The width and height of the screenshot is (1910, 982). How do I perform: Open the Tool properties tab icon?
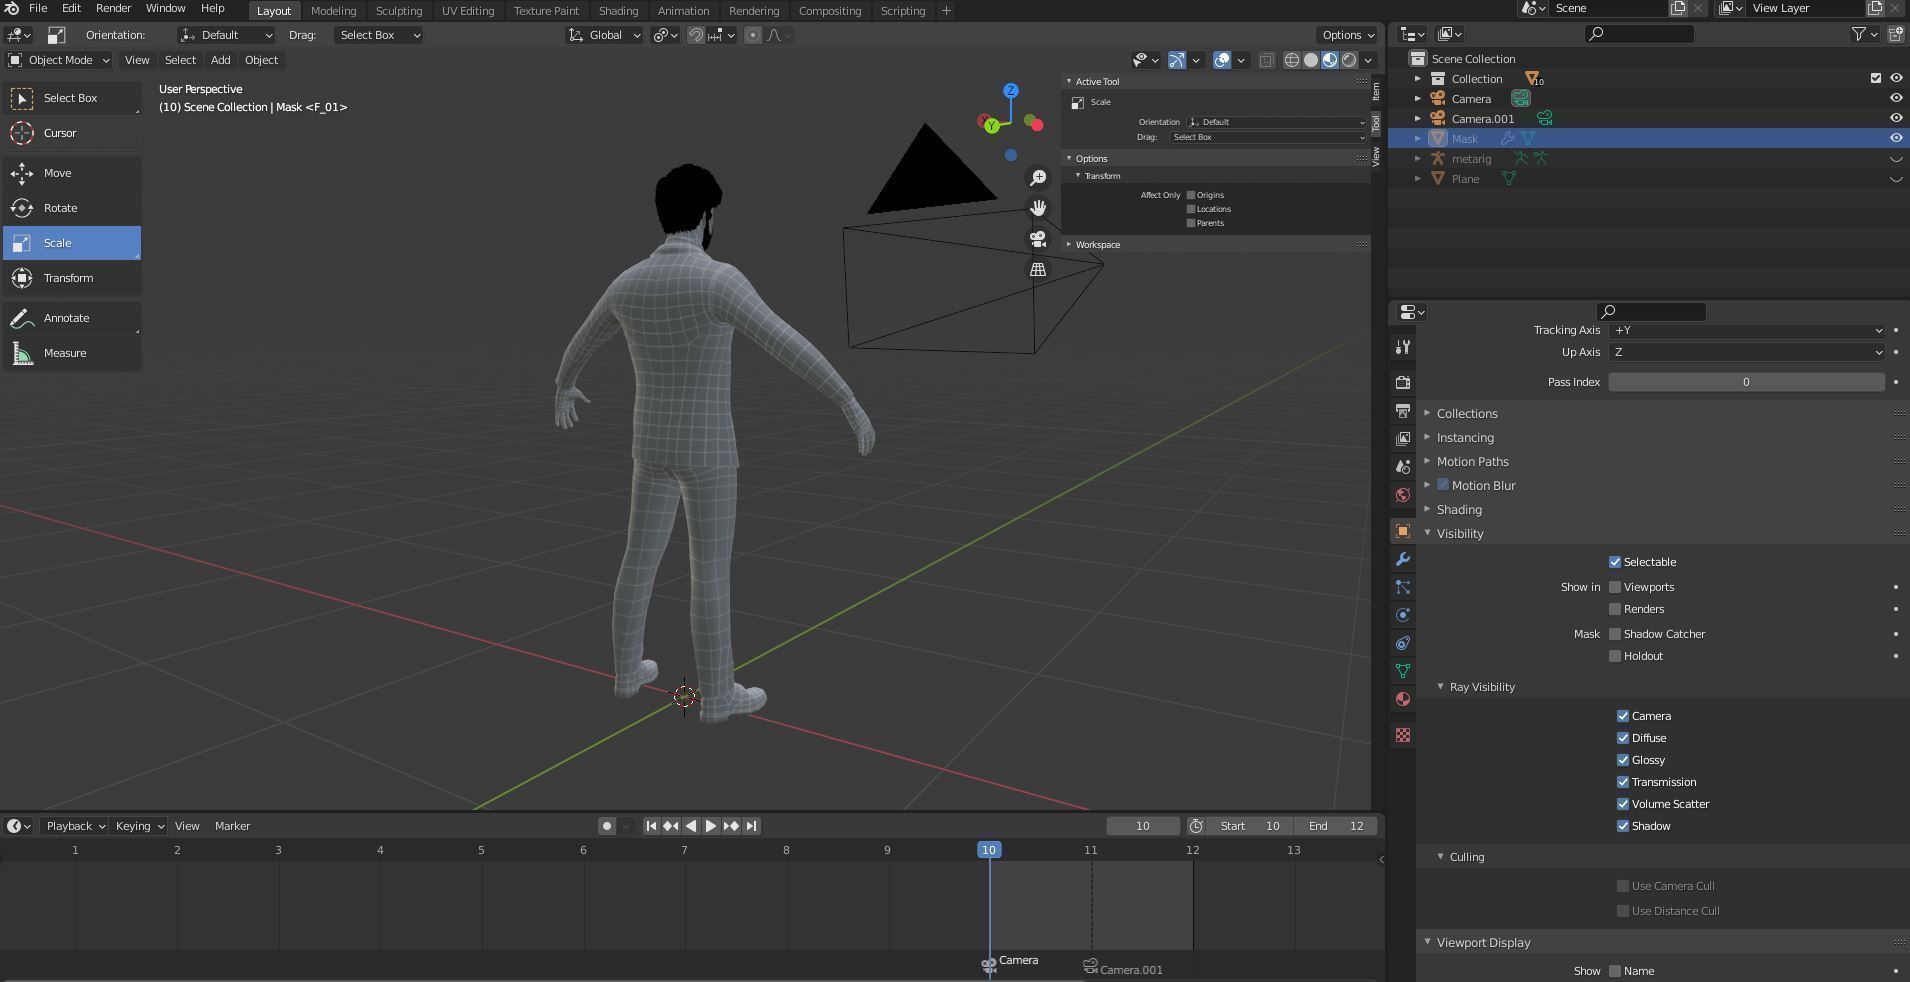[1403, 347]
